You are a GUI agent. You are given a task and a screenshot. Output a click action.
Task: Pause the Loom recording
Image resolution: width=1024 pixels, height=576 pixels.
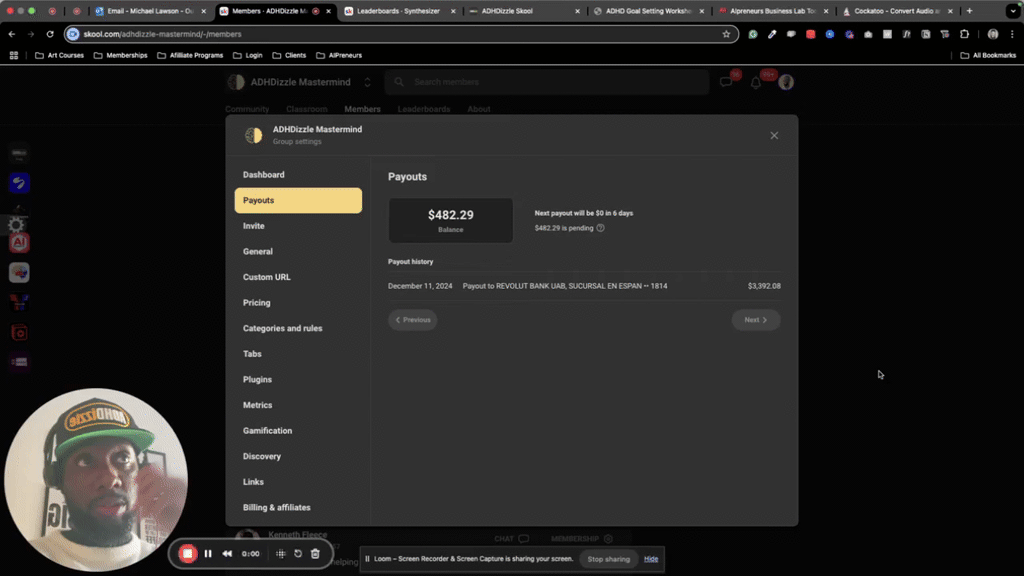click(208, 554)
